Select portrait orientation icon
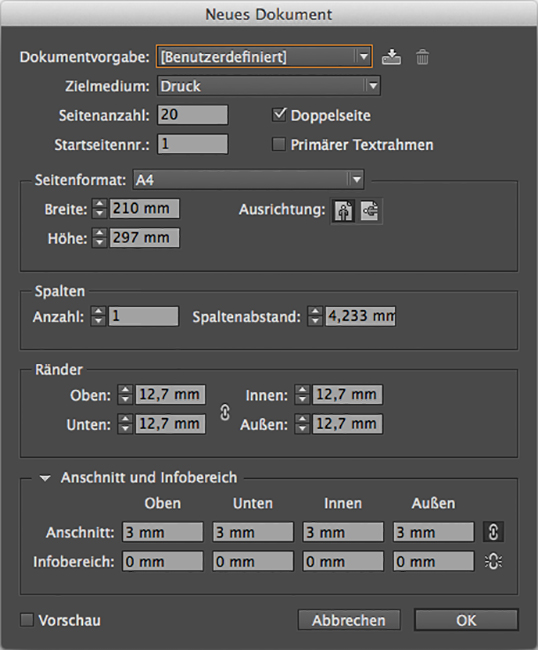538x650 pixels. click(344, 211)
